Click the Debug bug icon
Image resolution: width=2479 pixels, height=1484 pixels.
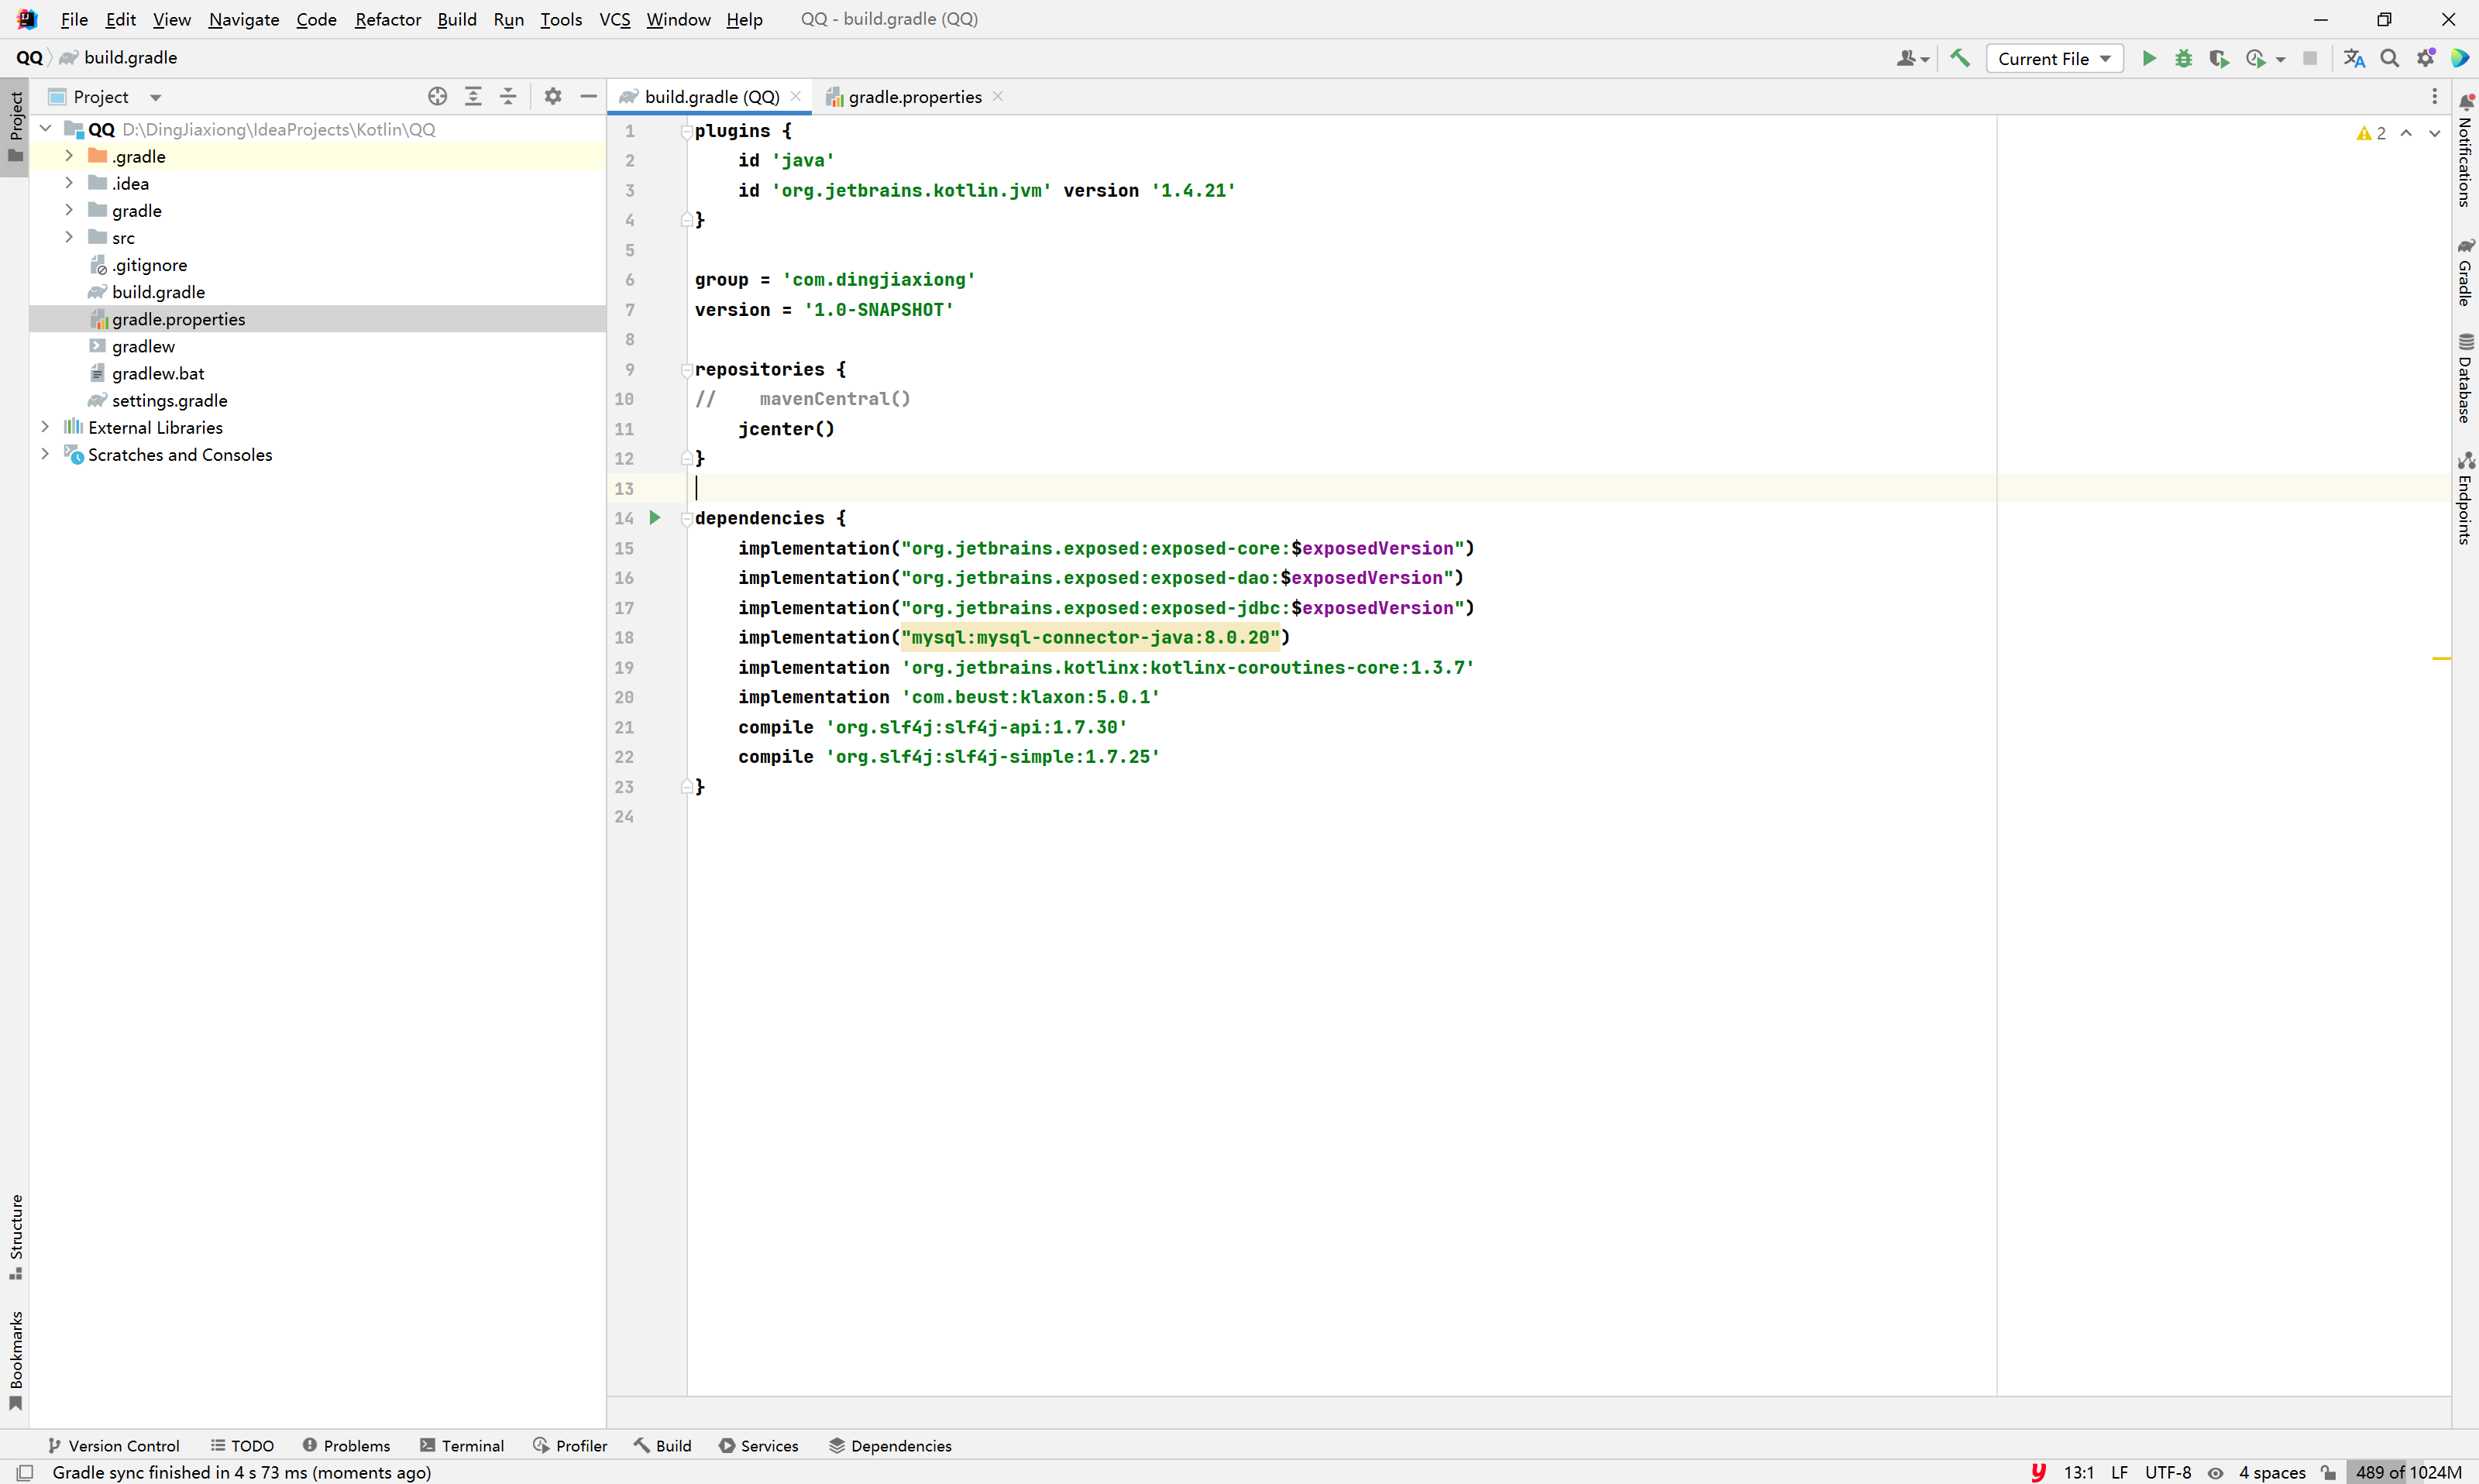coord(2183,58)
